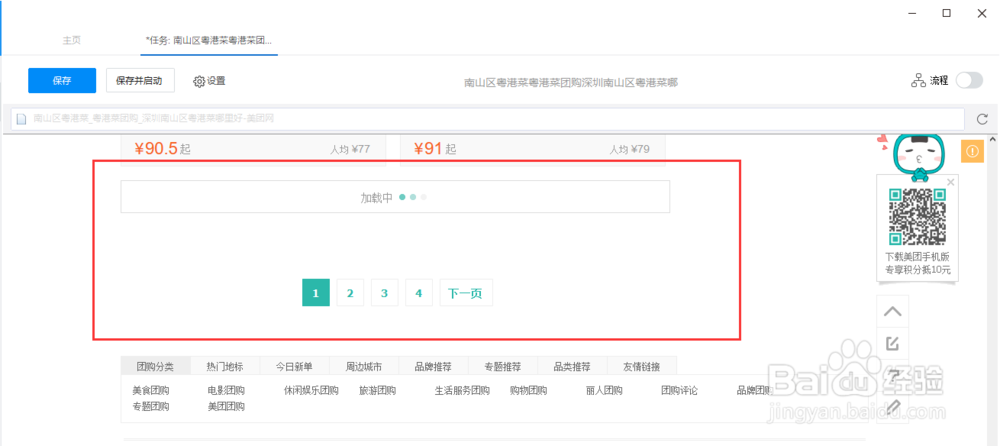Go to page 3 of results
The width and height of the screenshot is (1000, 446).
coord(385,293)
